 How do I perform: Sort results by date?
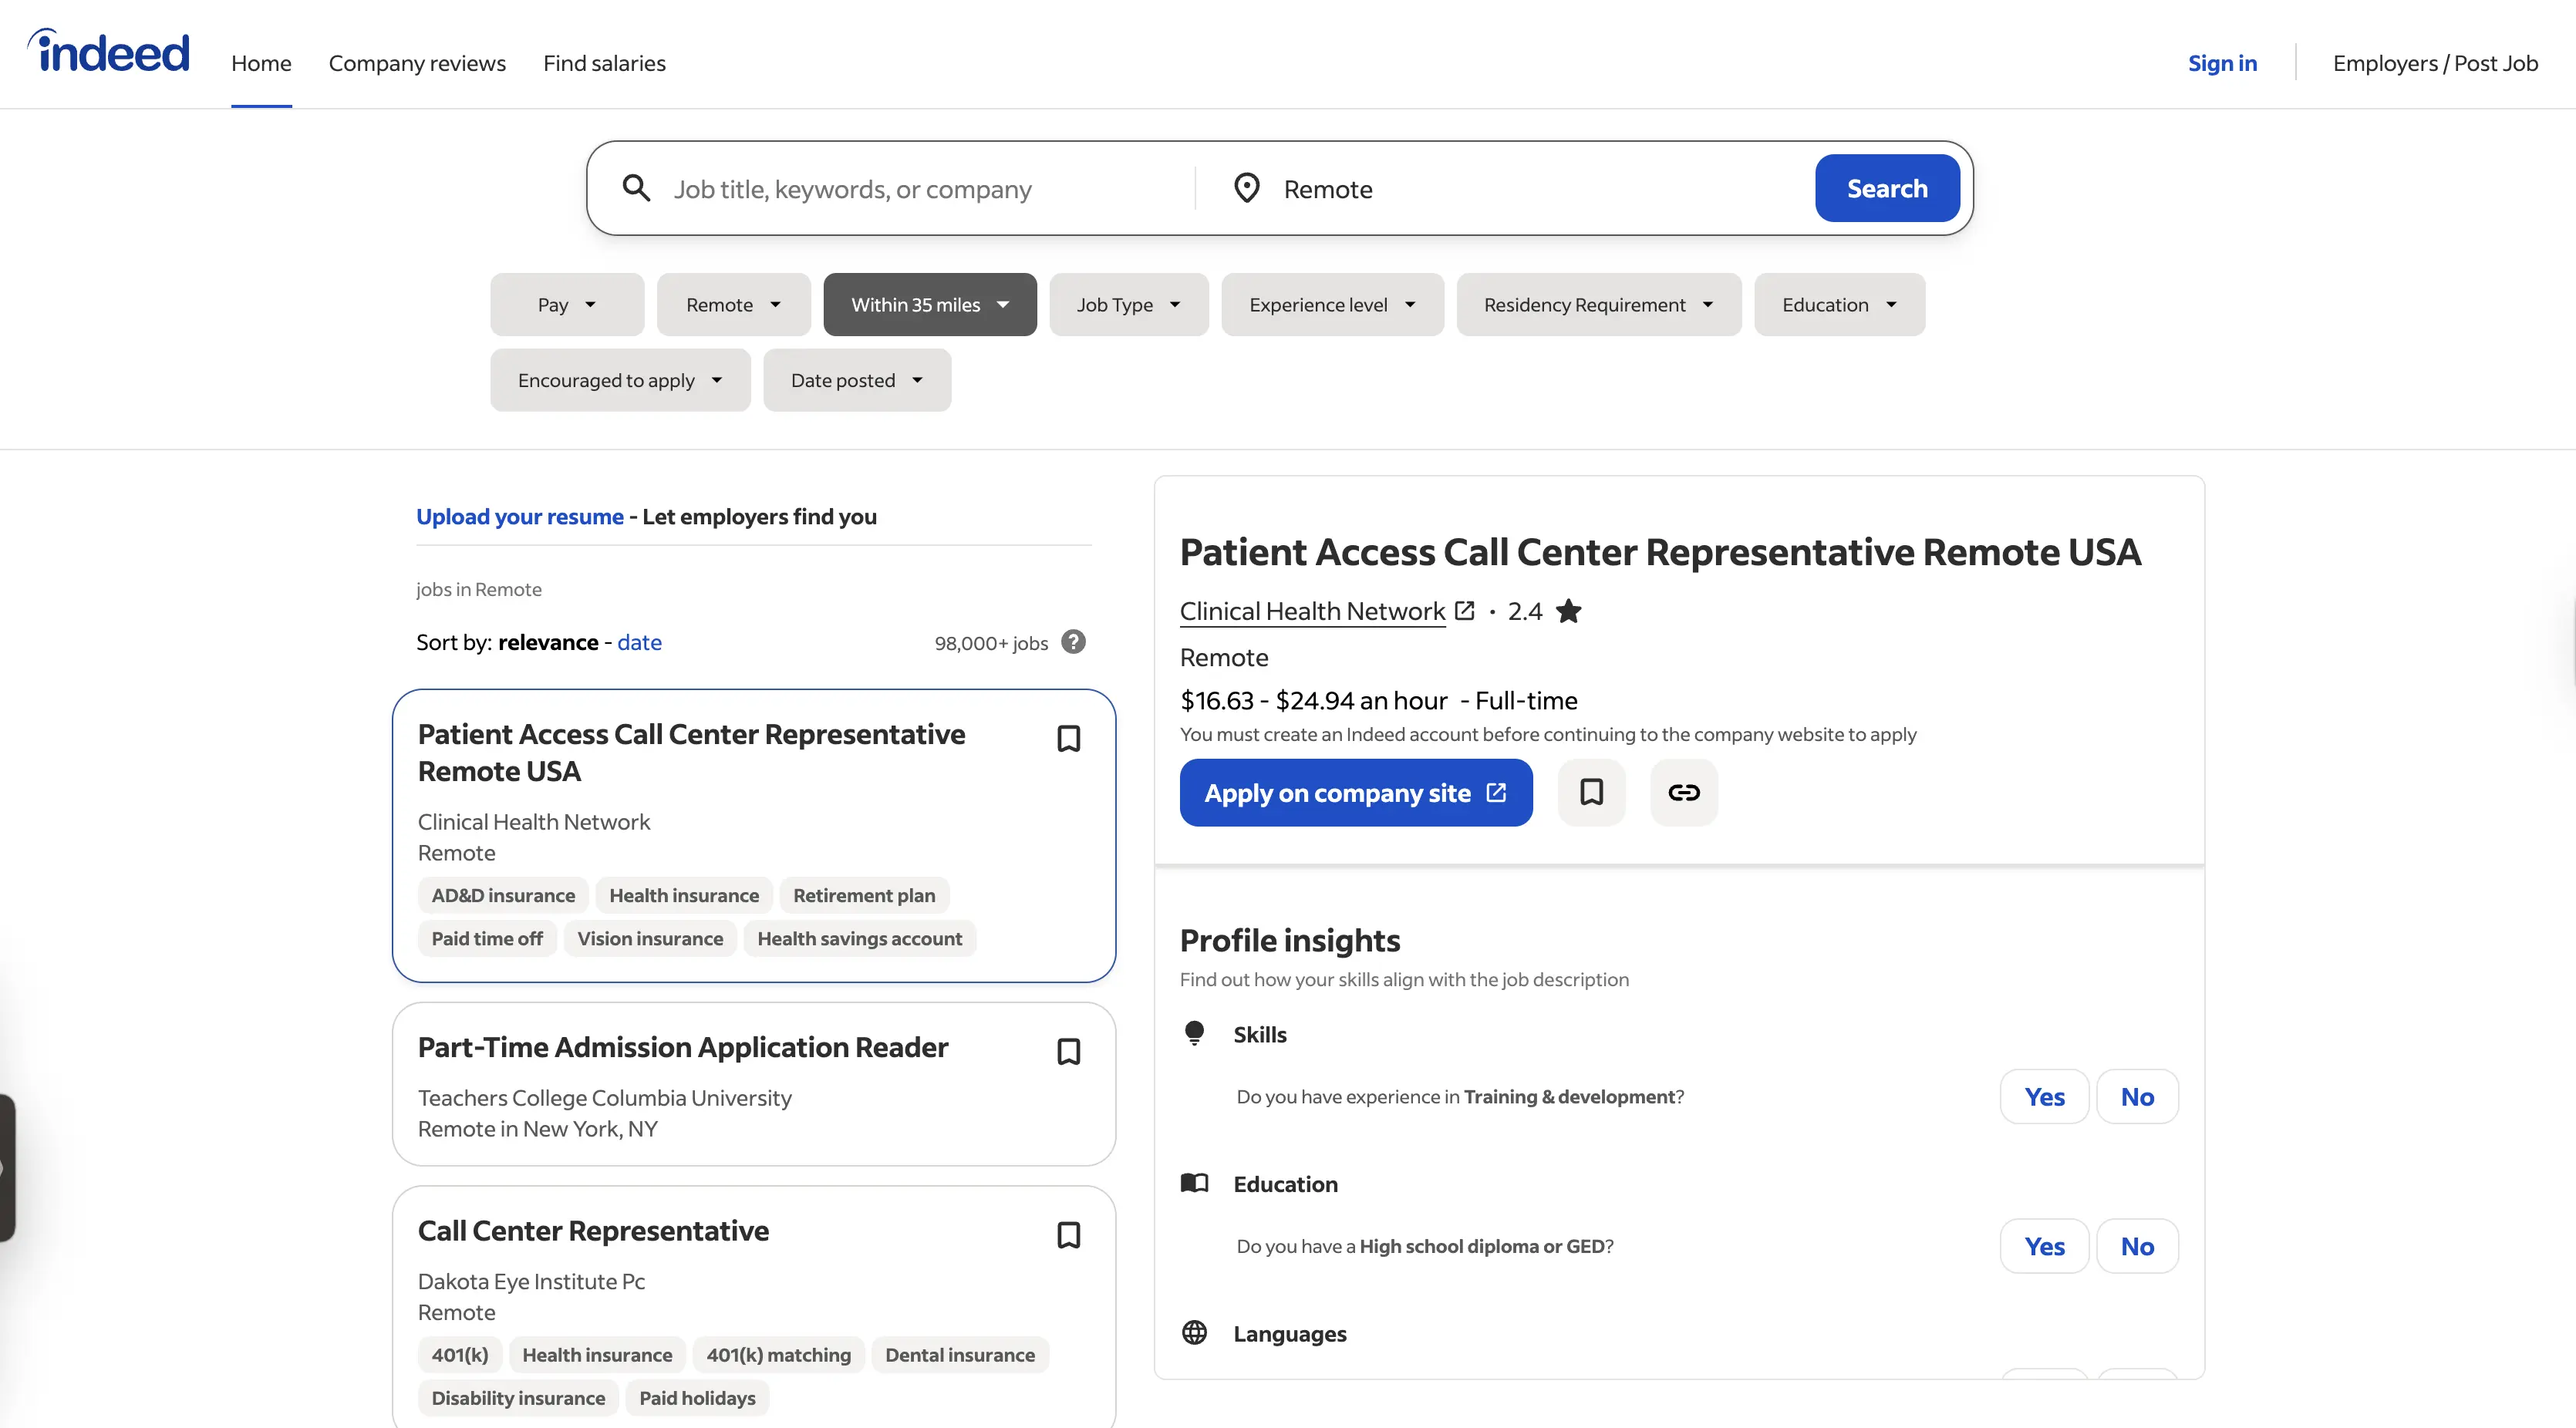(x=639, y=642)
